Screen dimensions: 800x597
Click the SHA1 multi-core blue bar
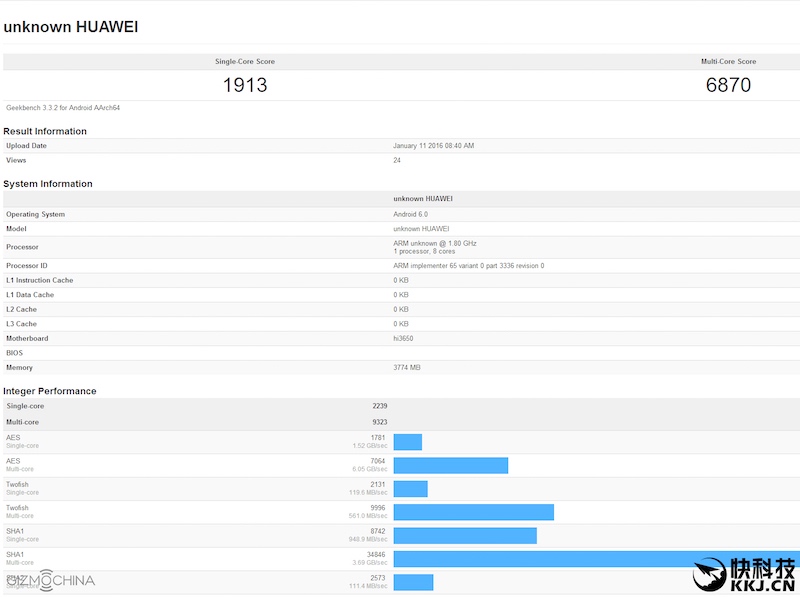(x=597, y=559)
